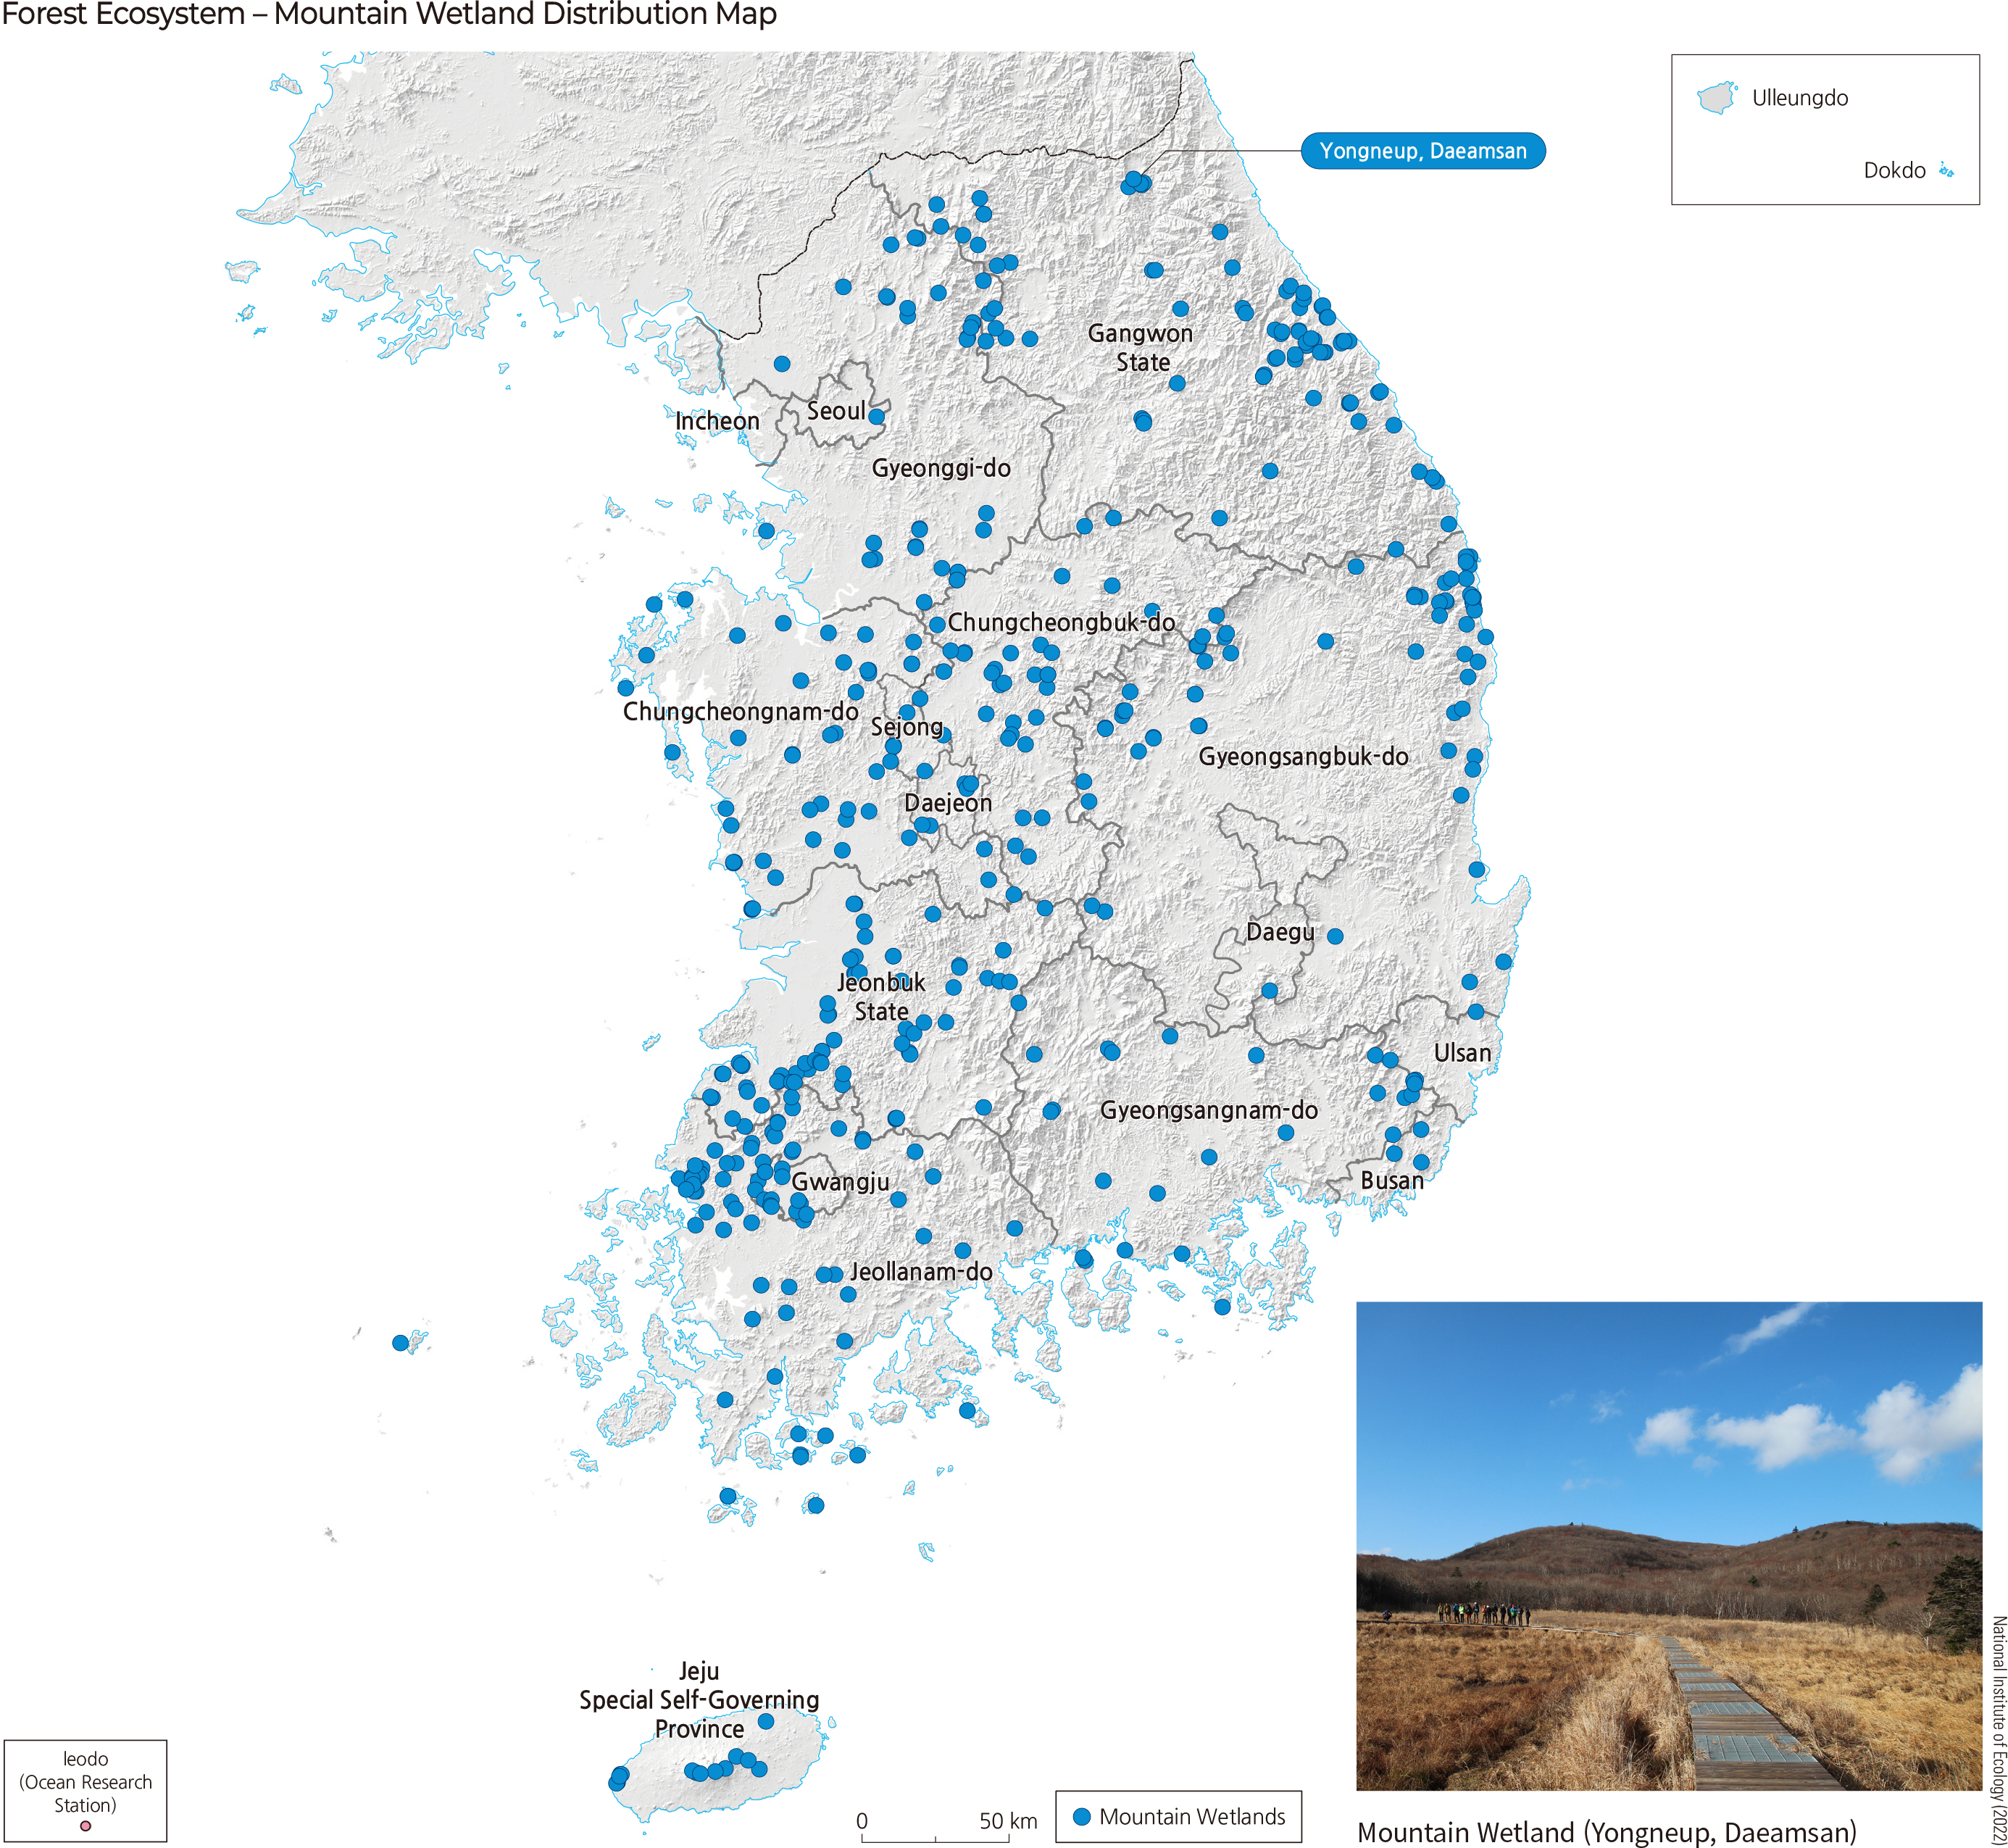Click the Busan label
This screenshot has width=2008, height=1848.
(1392, 1180)
